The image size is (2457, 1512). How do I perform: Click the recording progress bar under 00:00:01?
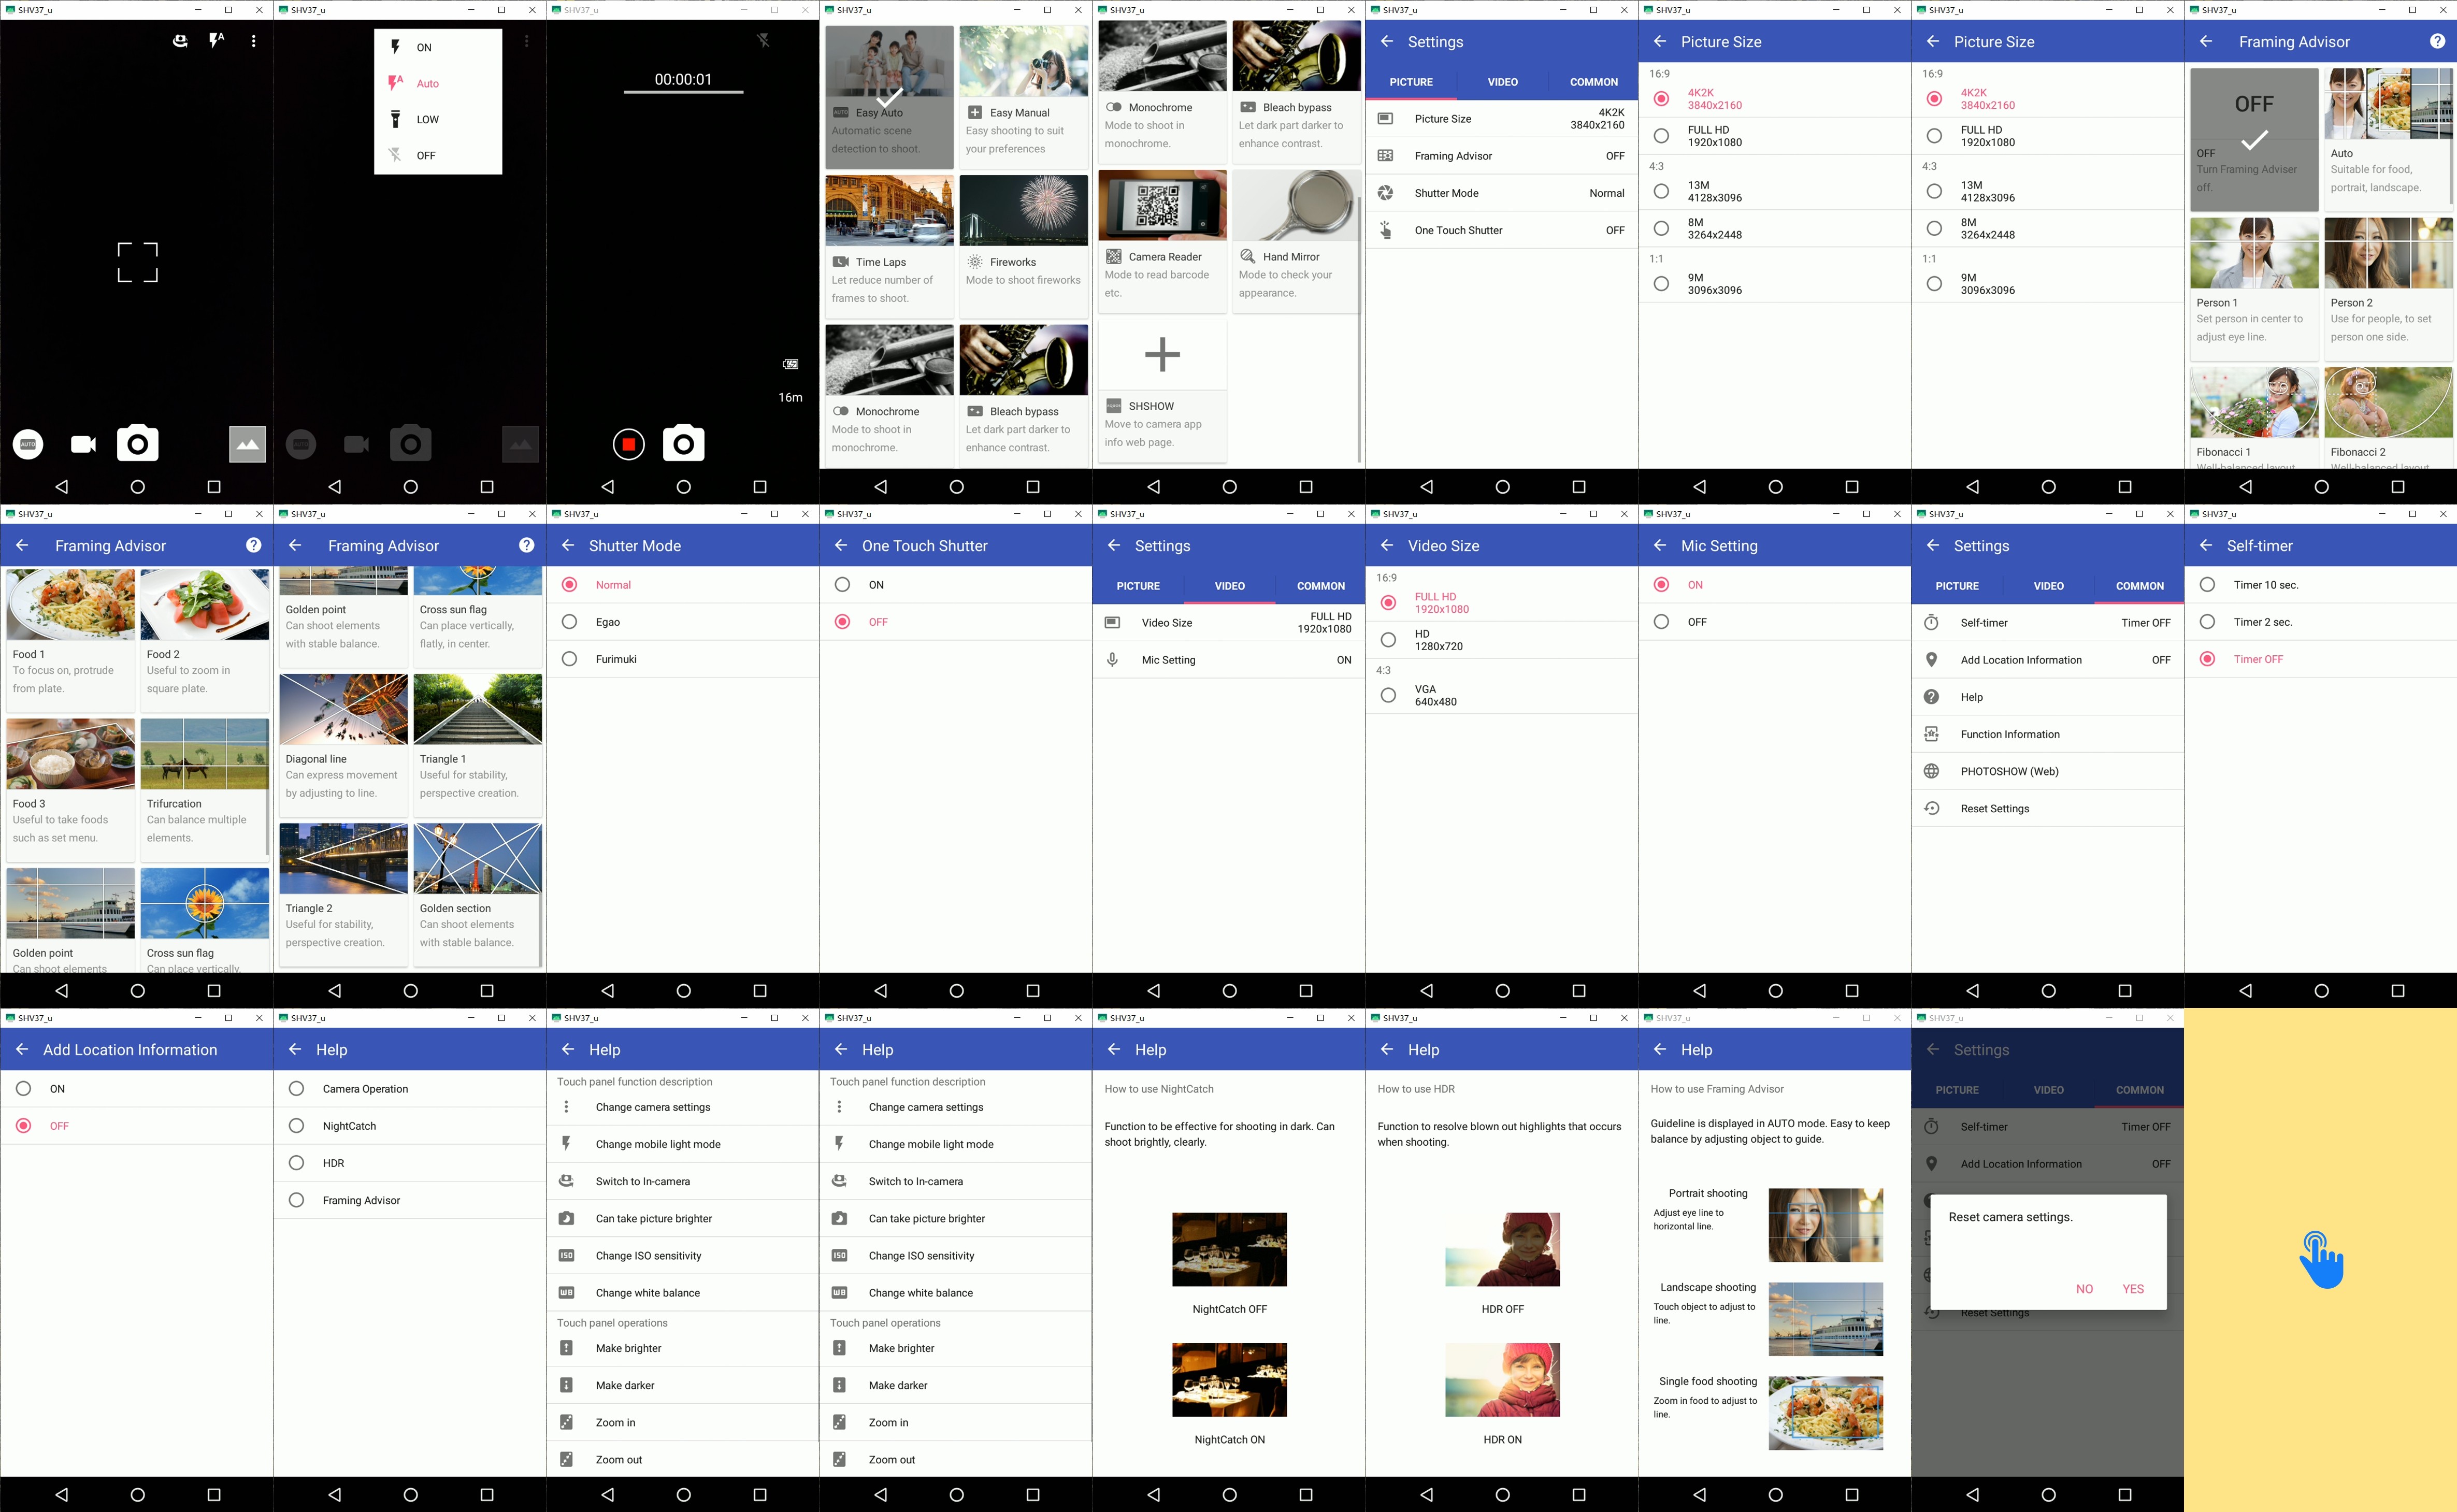point(683,92)
